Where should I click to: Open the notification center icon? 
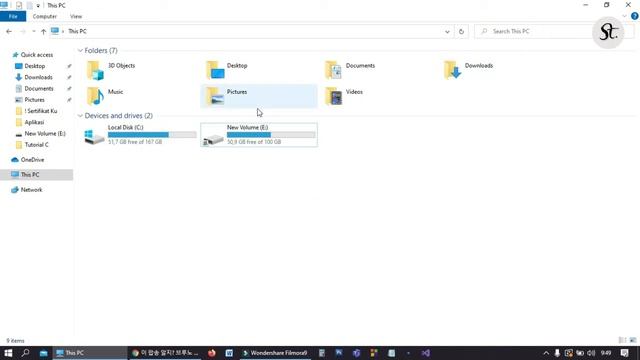pos(624,353)
